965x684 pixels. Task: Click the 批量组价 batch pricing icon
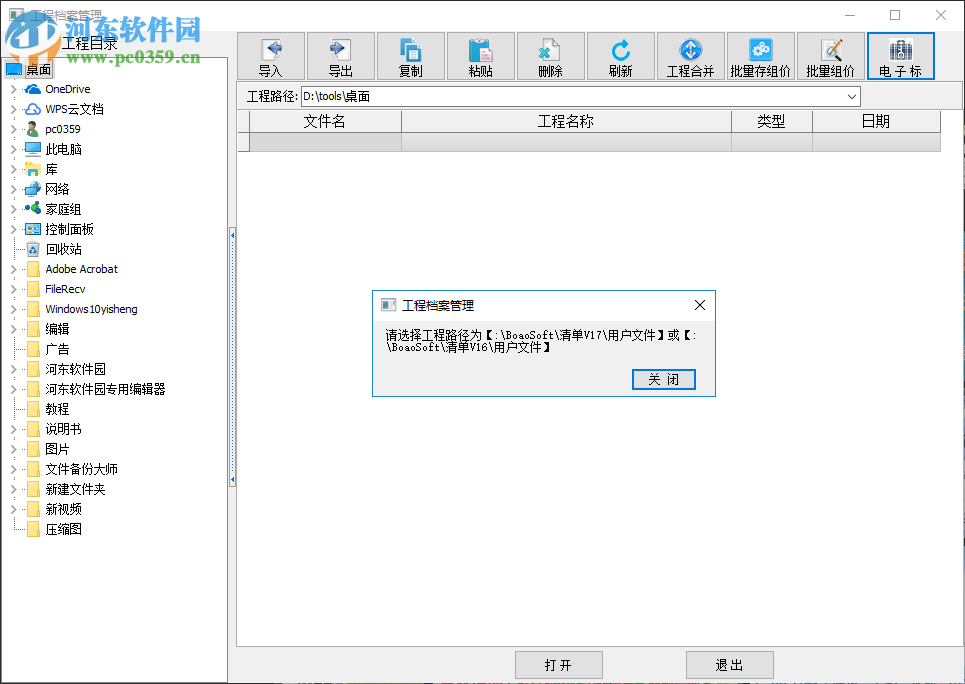[x=829, y=56]
